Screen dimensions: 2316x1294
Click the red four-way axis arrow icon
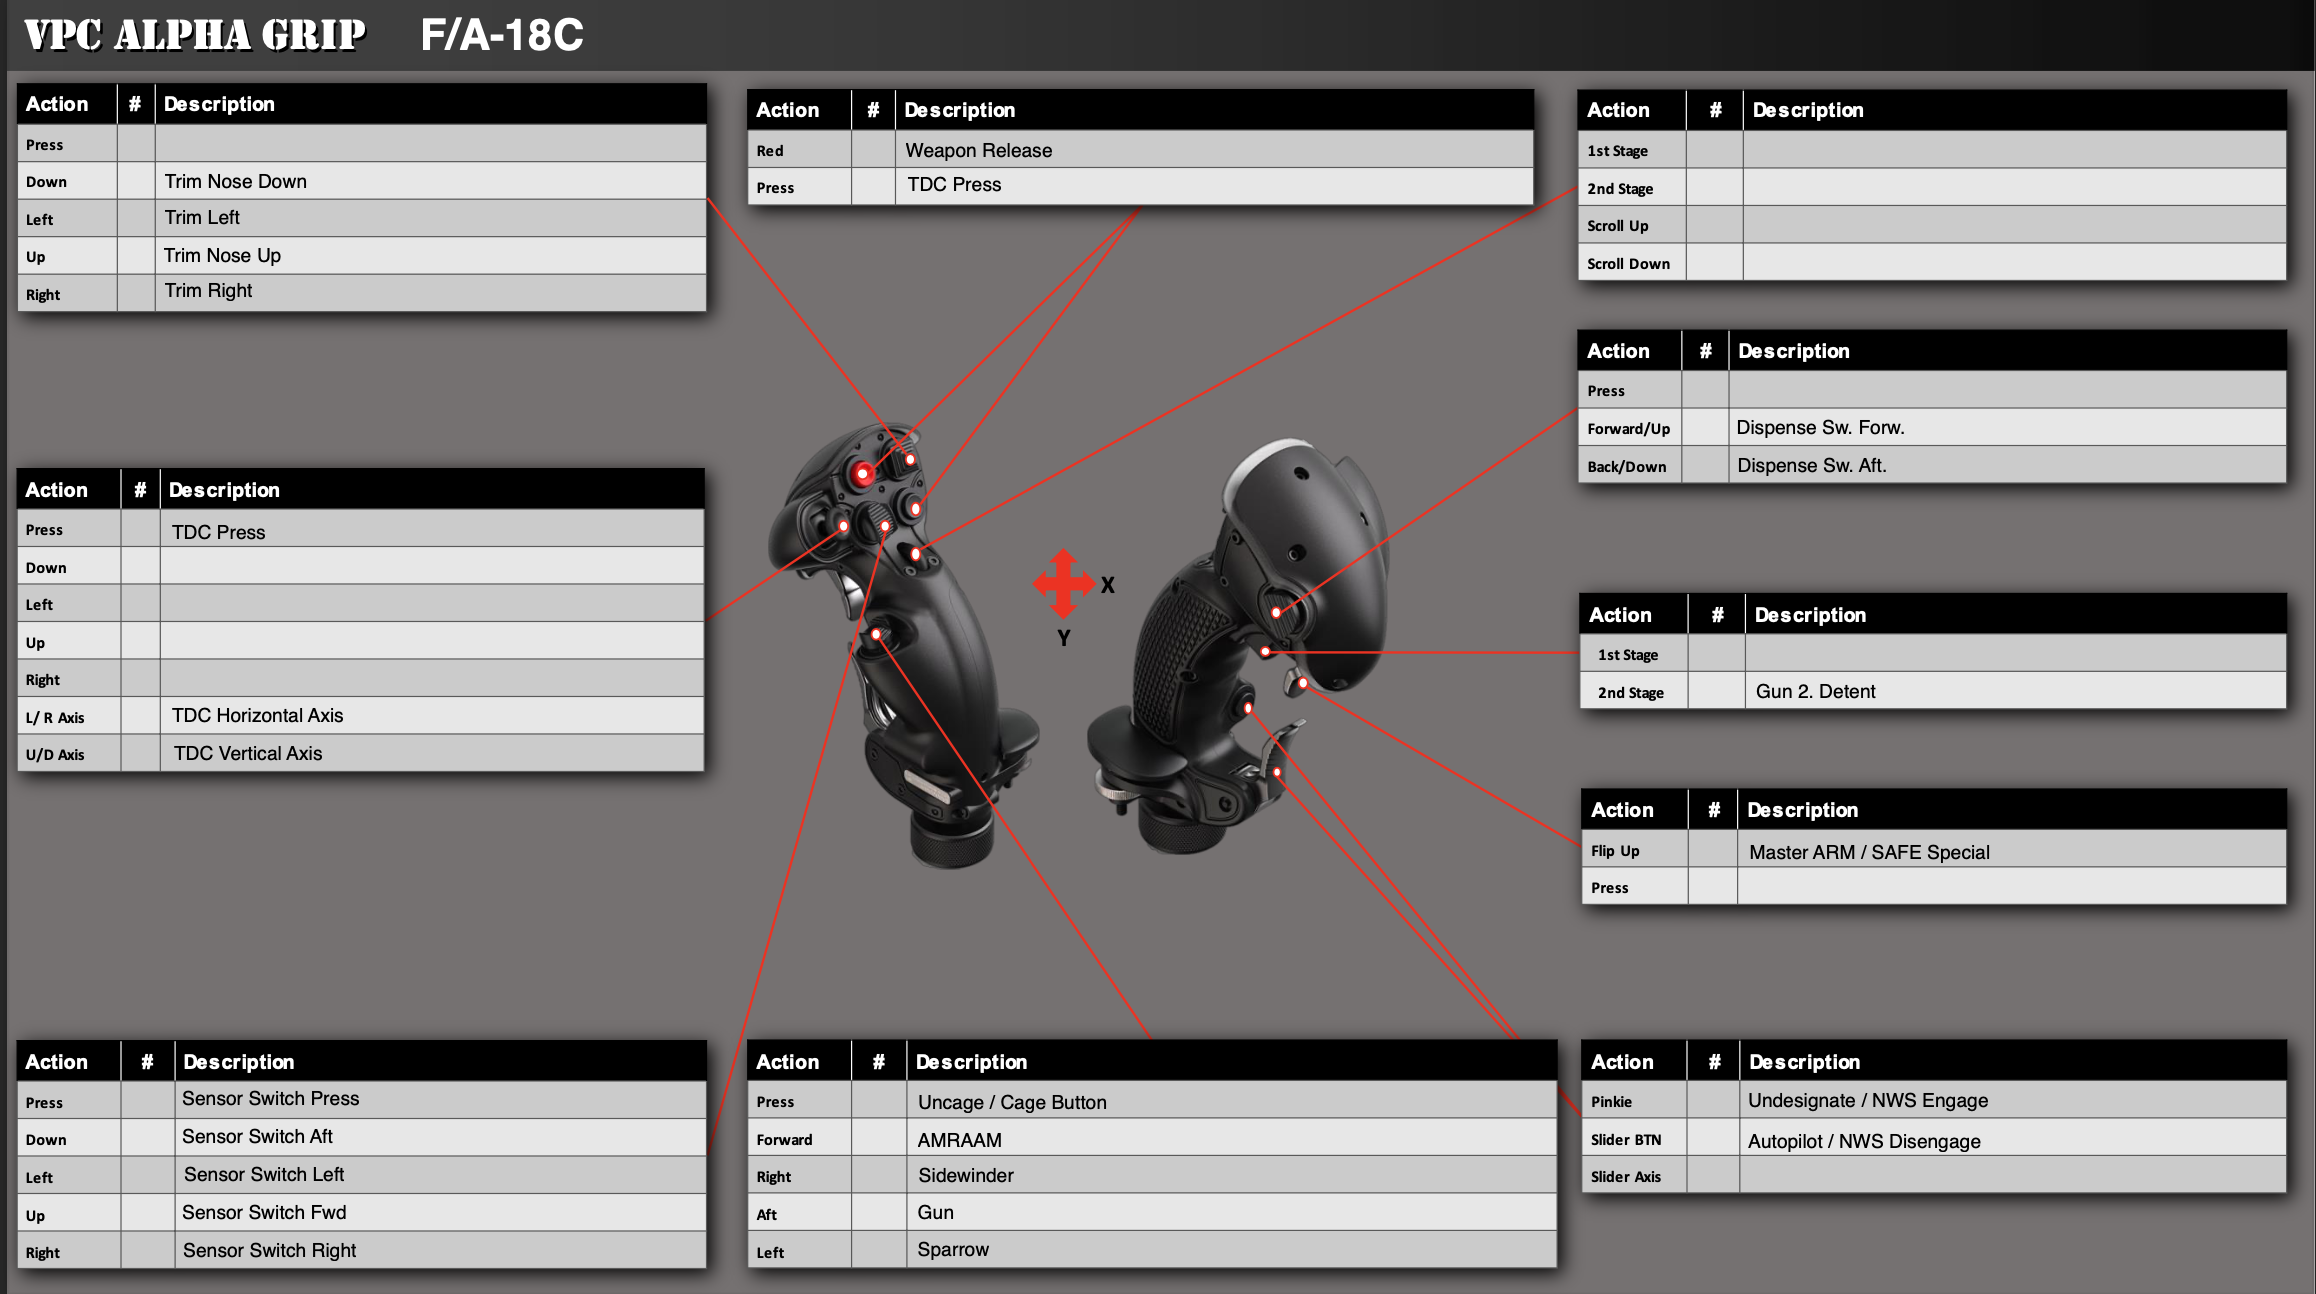click(x=1064, y=584)
